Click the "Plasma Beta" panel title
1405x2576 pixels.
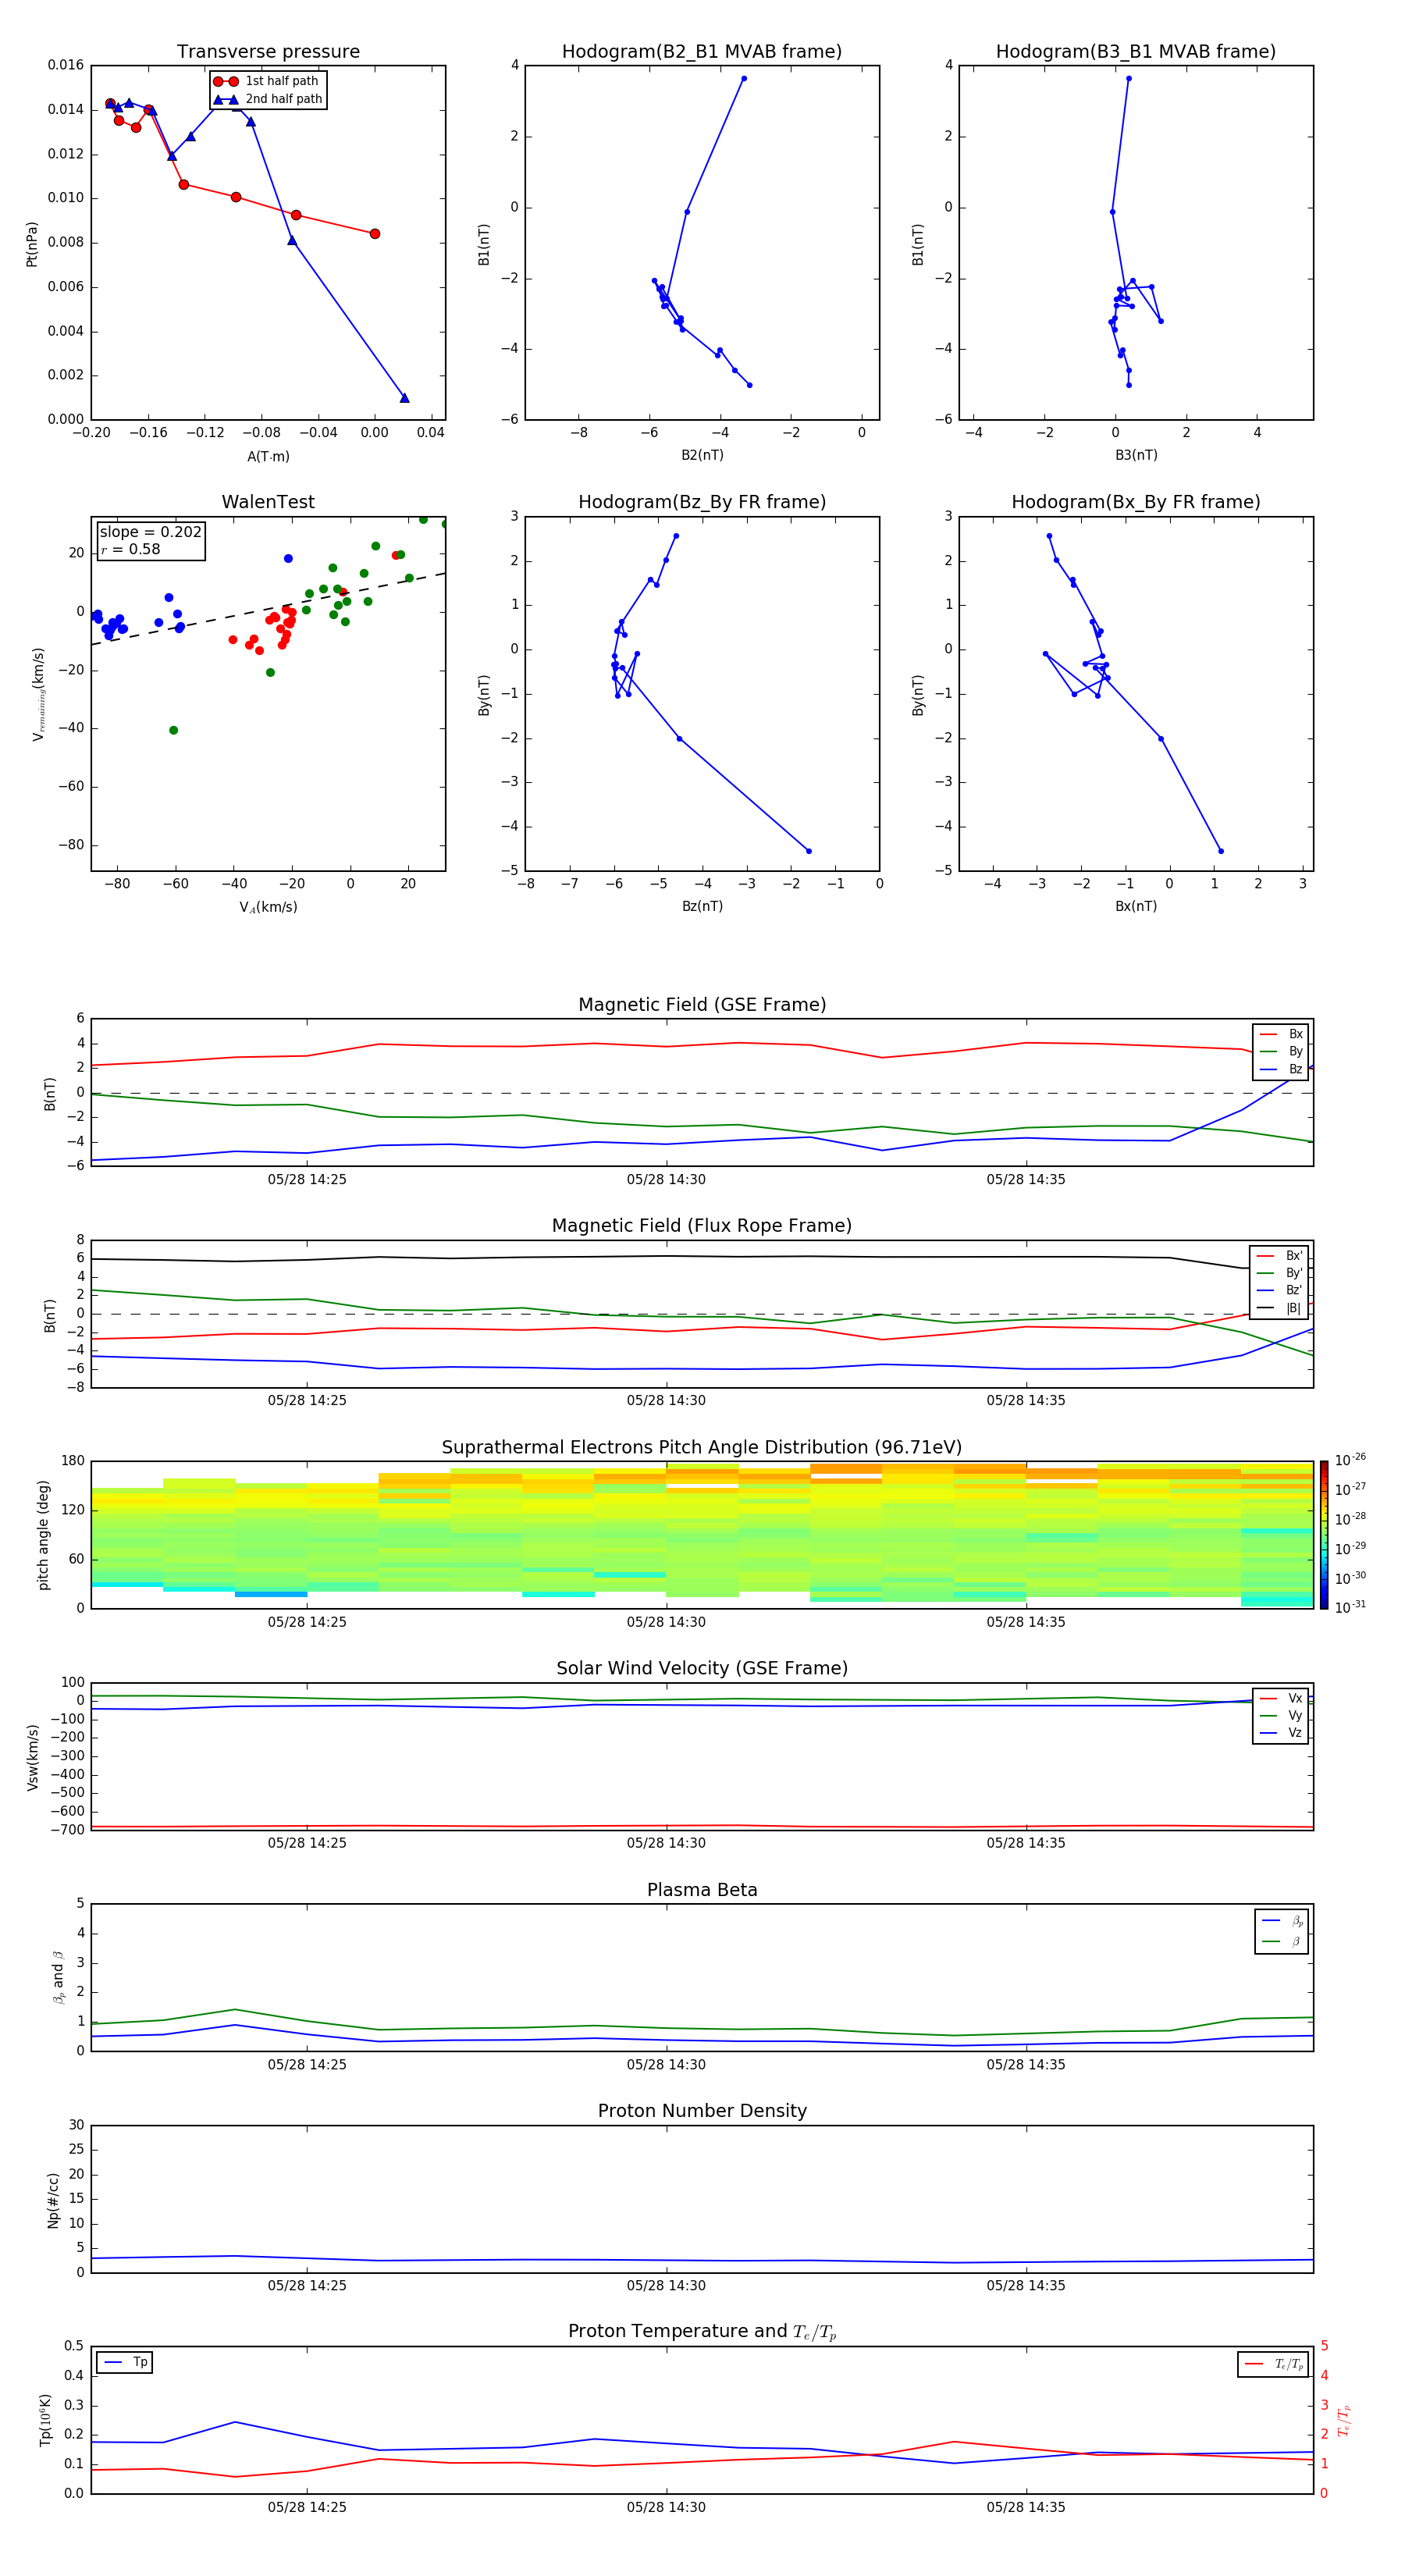pyautogui.click(x=702, y=1890)
